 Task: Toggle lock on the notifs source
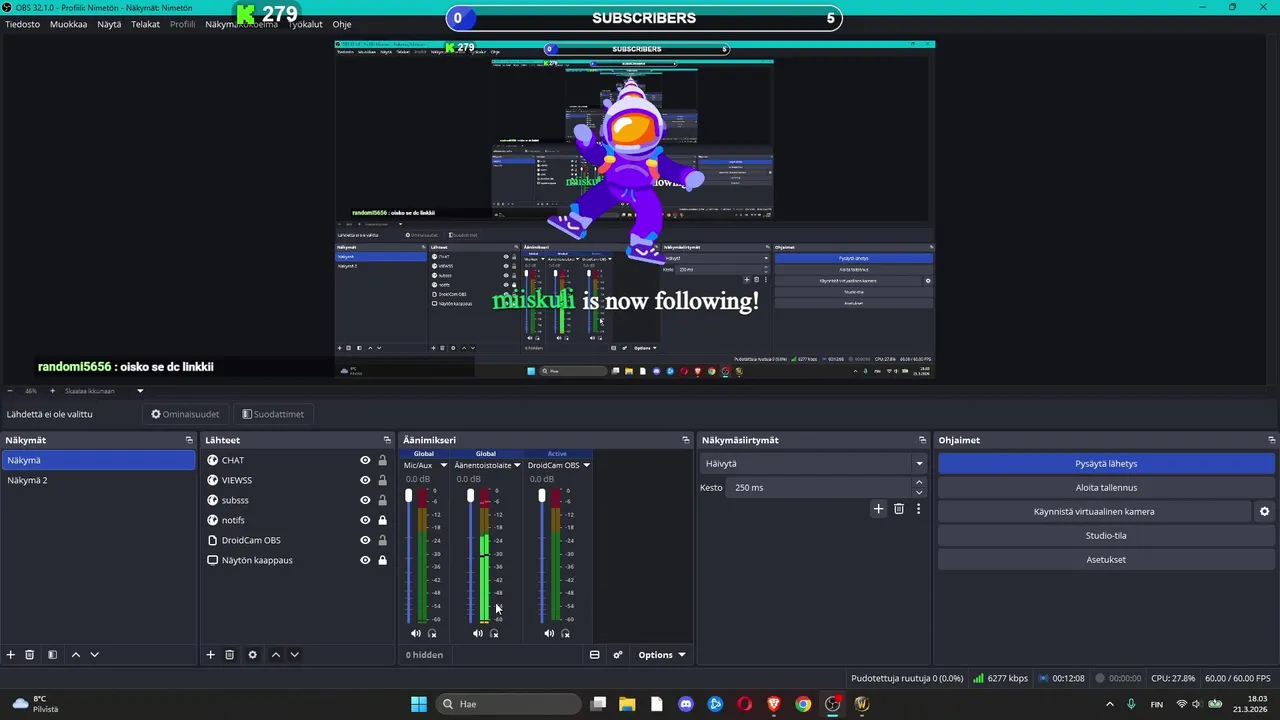(382, 520)
